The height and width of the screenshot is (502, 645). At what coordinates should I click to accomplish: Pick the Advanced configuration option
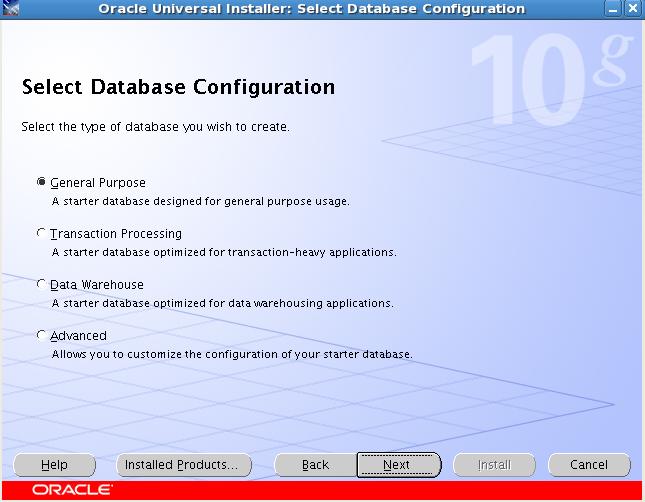[41, 335]
